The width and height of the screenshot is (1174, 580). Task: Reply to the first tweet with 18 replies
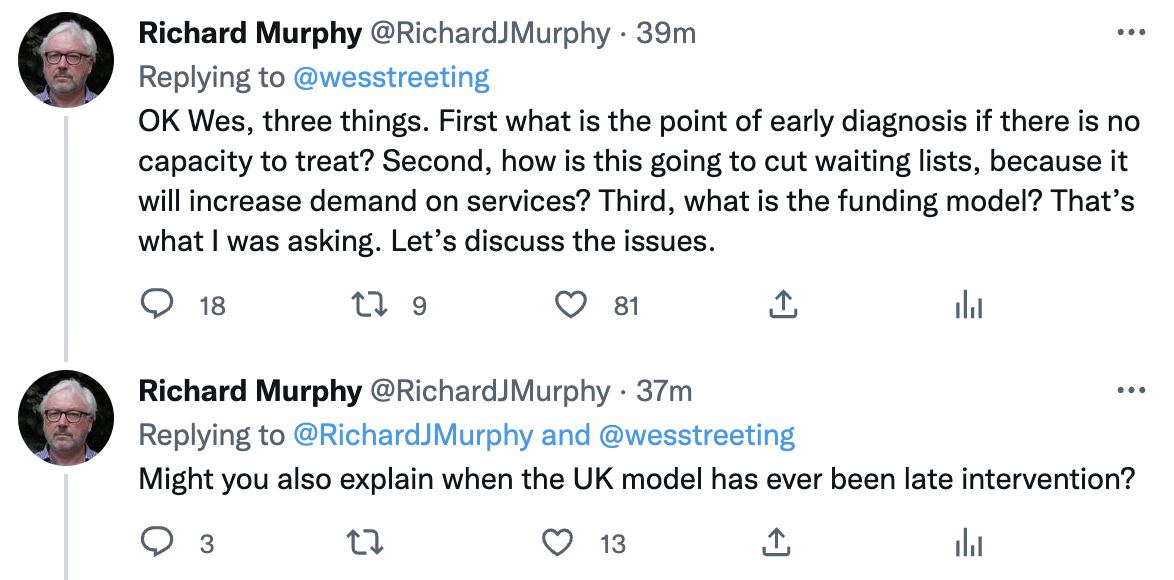(x=156, y=305)
